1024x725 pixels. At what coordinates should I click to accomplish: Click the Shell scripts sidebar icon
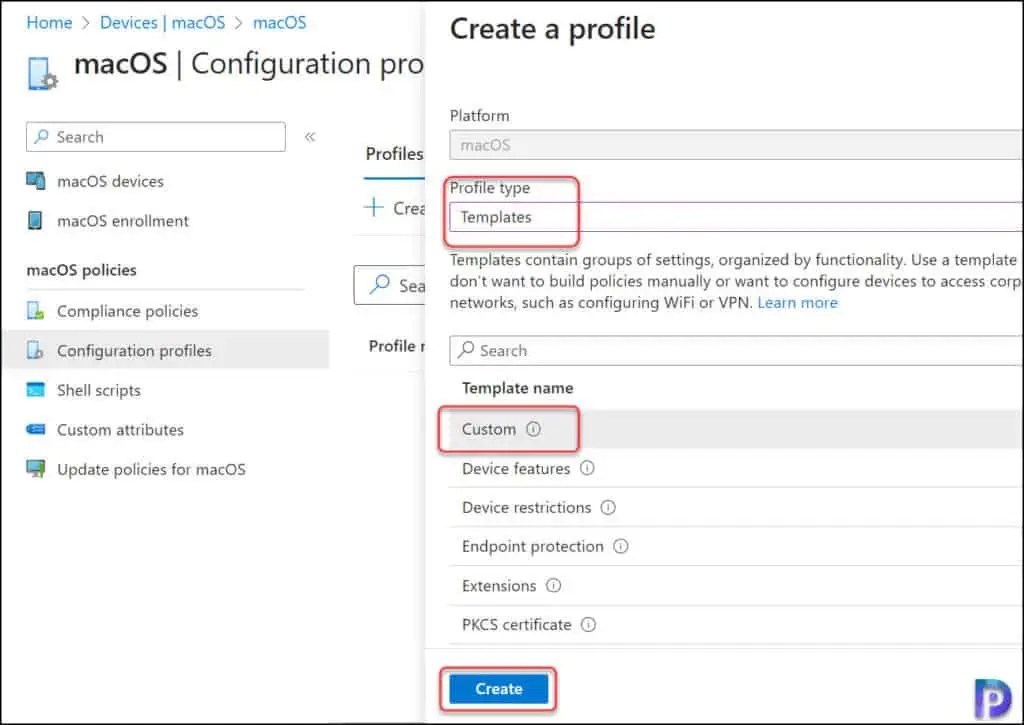(36, 391)
